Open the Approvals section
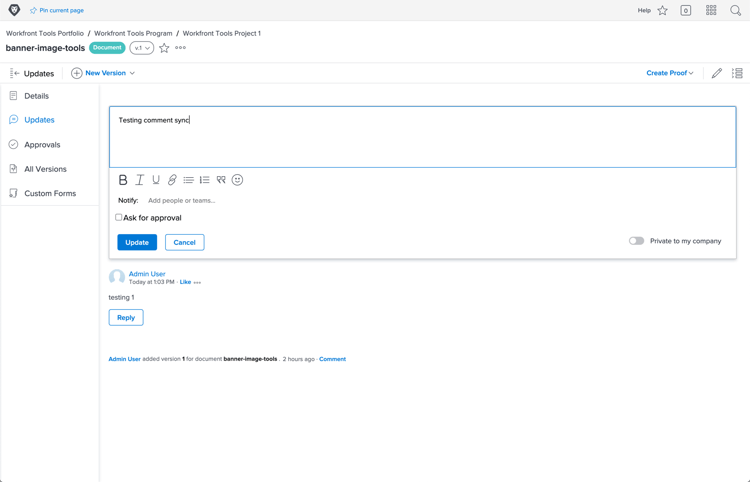The height and width of the screenshot is (482, 750). click(x=42, y=144)
